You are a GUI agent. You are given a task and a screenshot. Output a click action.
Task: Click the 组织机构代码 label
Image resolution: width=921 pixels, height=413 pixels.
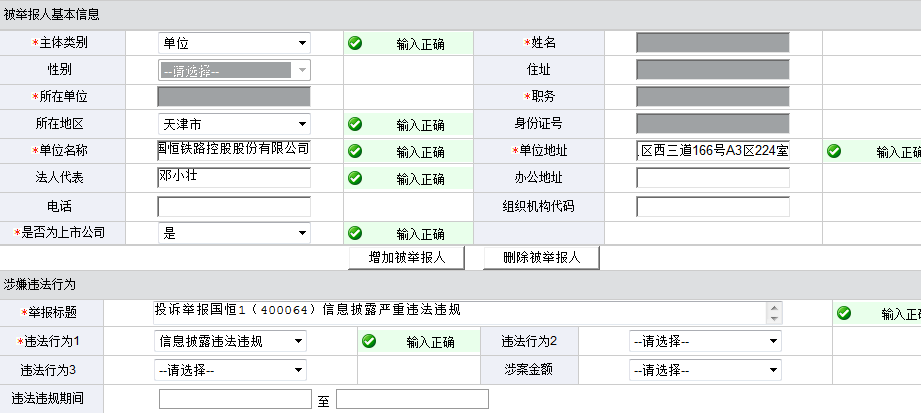coord(538,206)
